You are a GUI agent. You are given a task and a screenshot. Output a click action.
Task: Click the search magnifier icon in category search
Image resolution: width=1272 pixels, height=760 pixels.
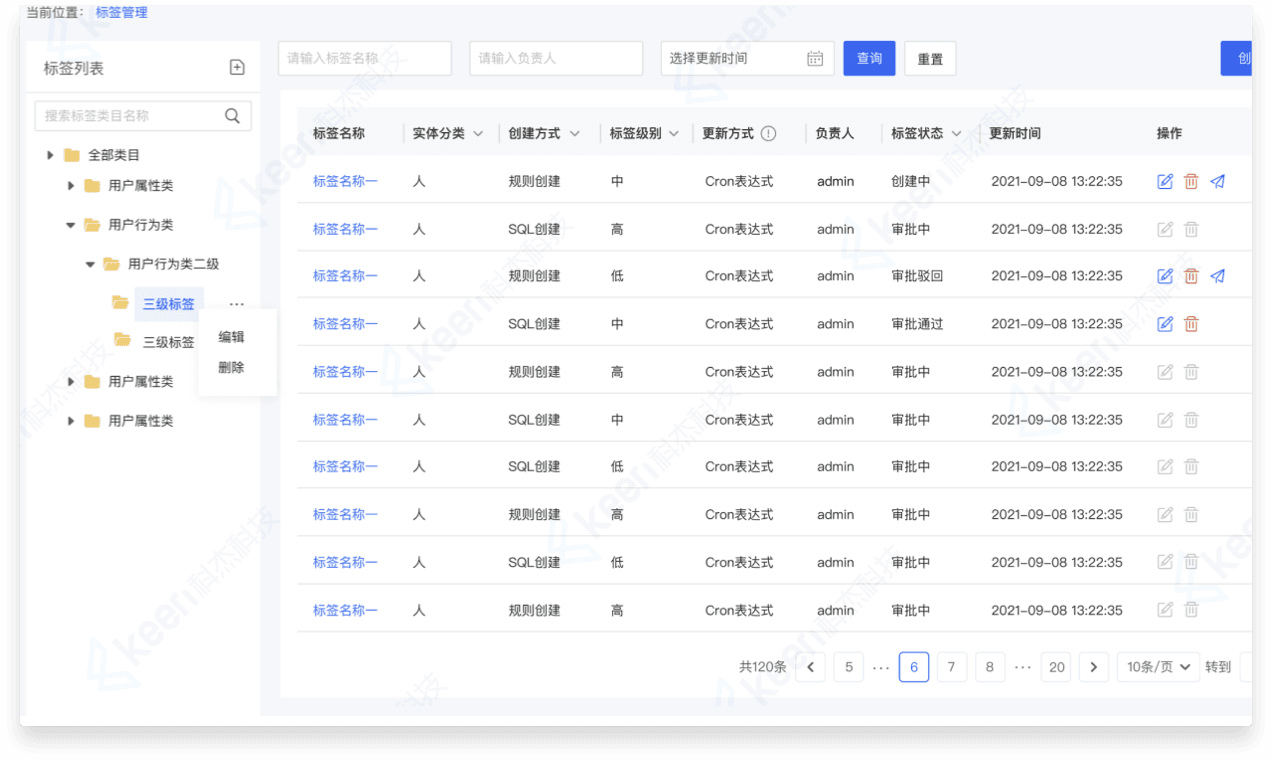tap(232, 116)
